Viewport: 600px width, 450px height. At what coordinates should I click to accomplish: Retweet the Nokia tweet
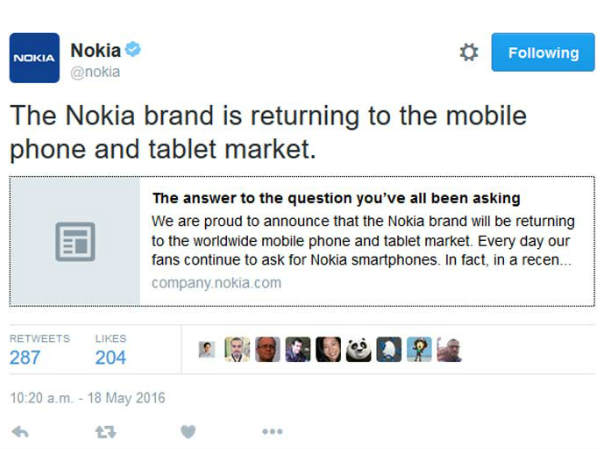tap(104, 431)
